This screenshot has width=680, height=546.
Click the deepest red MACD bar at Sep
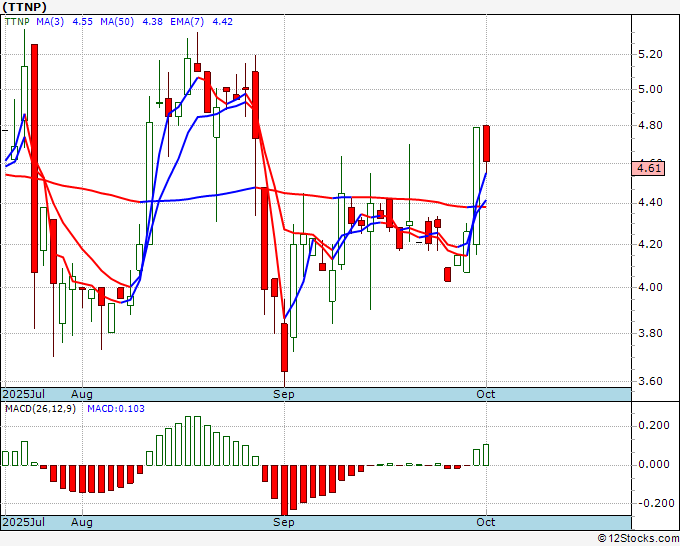click(x=284, y=490)
